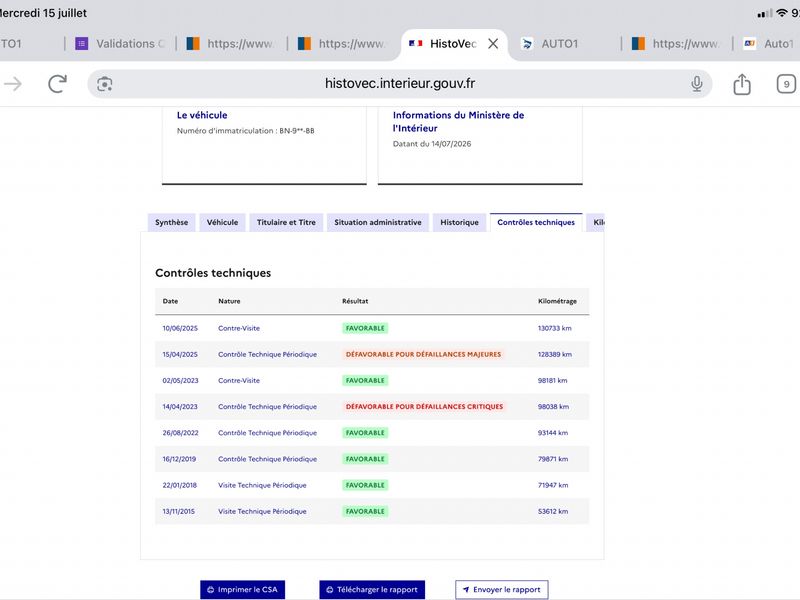This screenshot has width=800, height=600.
Task: Go forward with the arrow icon
Action: coord(13,84)
